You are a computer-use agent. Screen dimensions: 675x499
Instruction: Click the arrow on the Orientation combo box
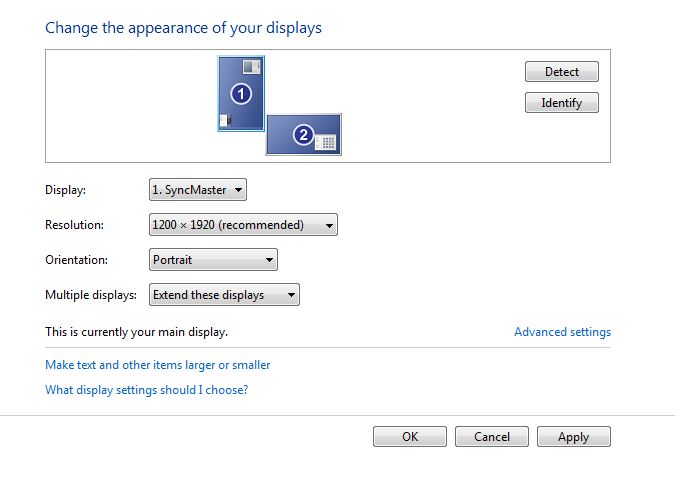(269, 260)
